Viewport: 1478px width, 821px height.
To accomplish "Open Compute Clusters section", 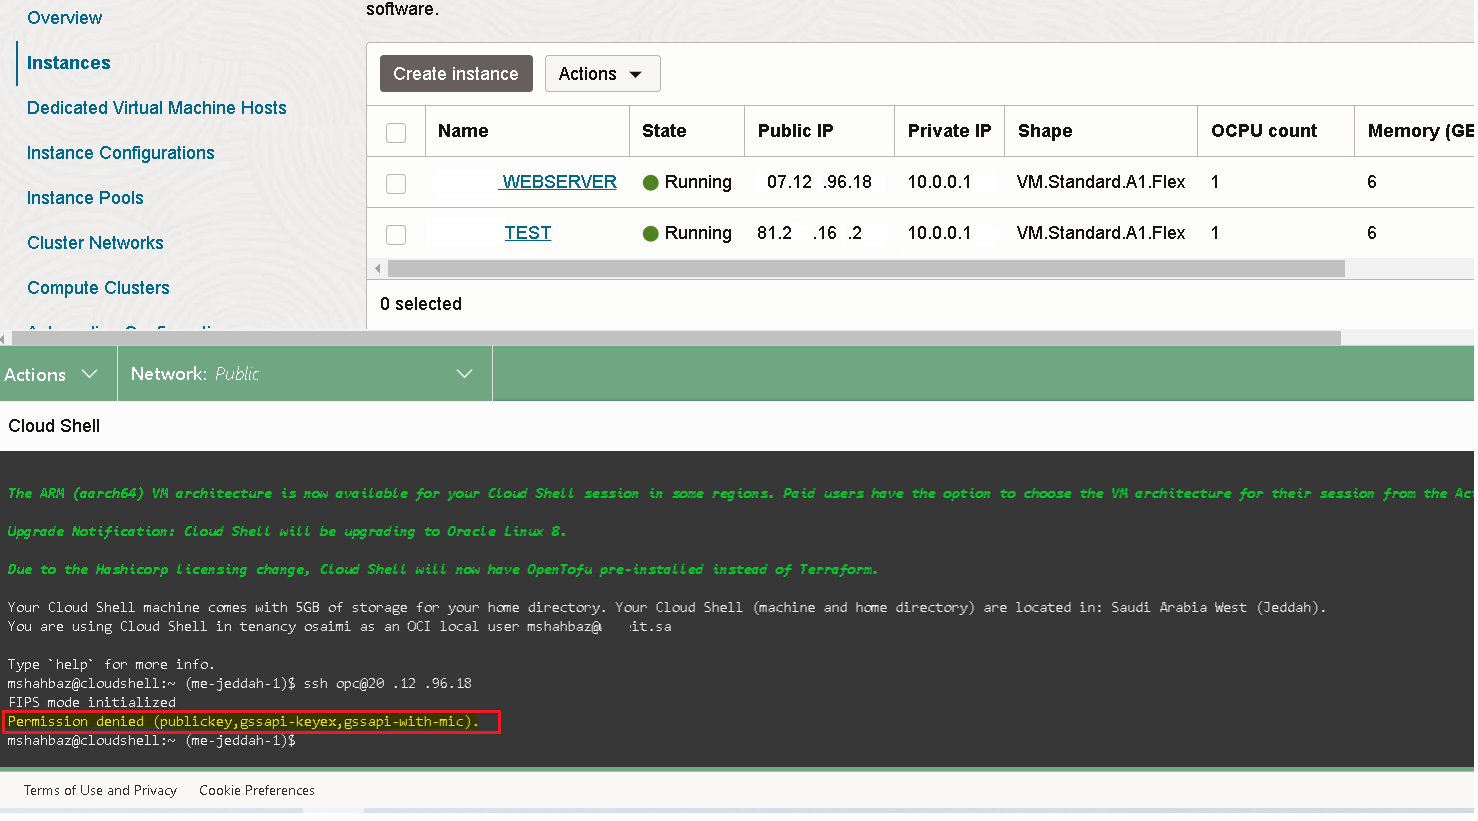I will point(98,288).
